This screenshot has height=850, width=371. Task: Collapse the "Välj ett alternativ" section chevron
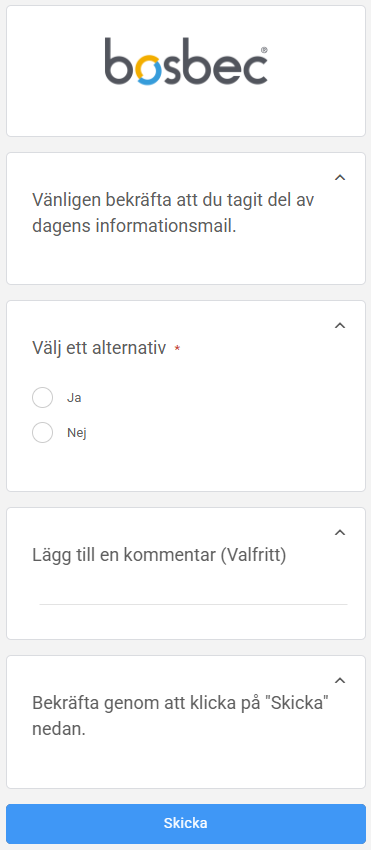point(340,325)
